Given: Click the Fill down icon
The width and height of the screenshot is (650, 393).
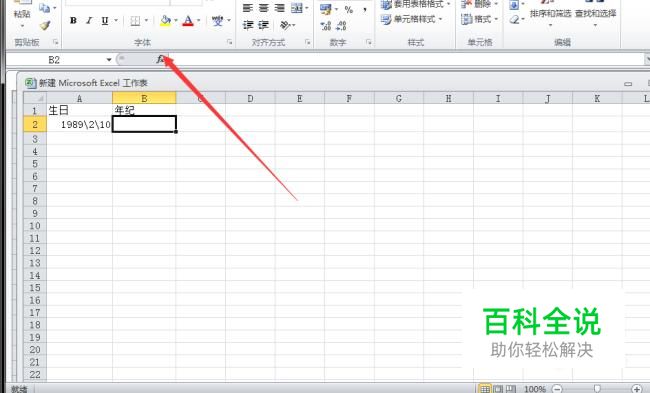Looking at the screenshot, I should tap(514, 5).
